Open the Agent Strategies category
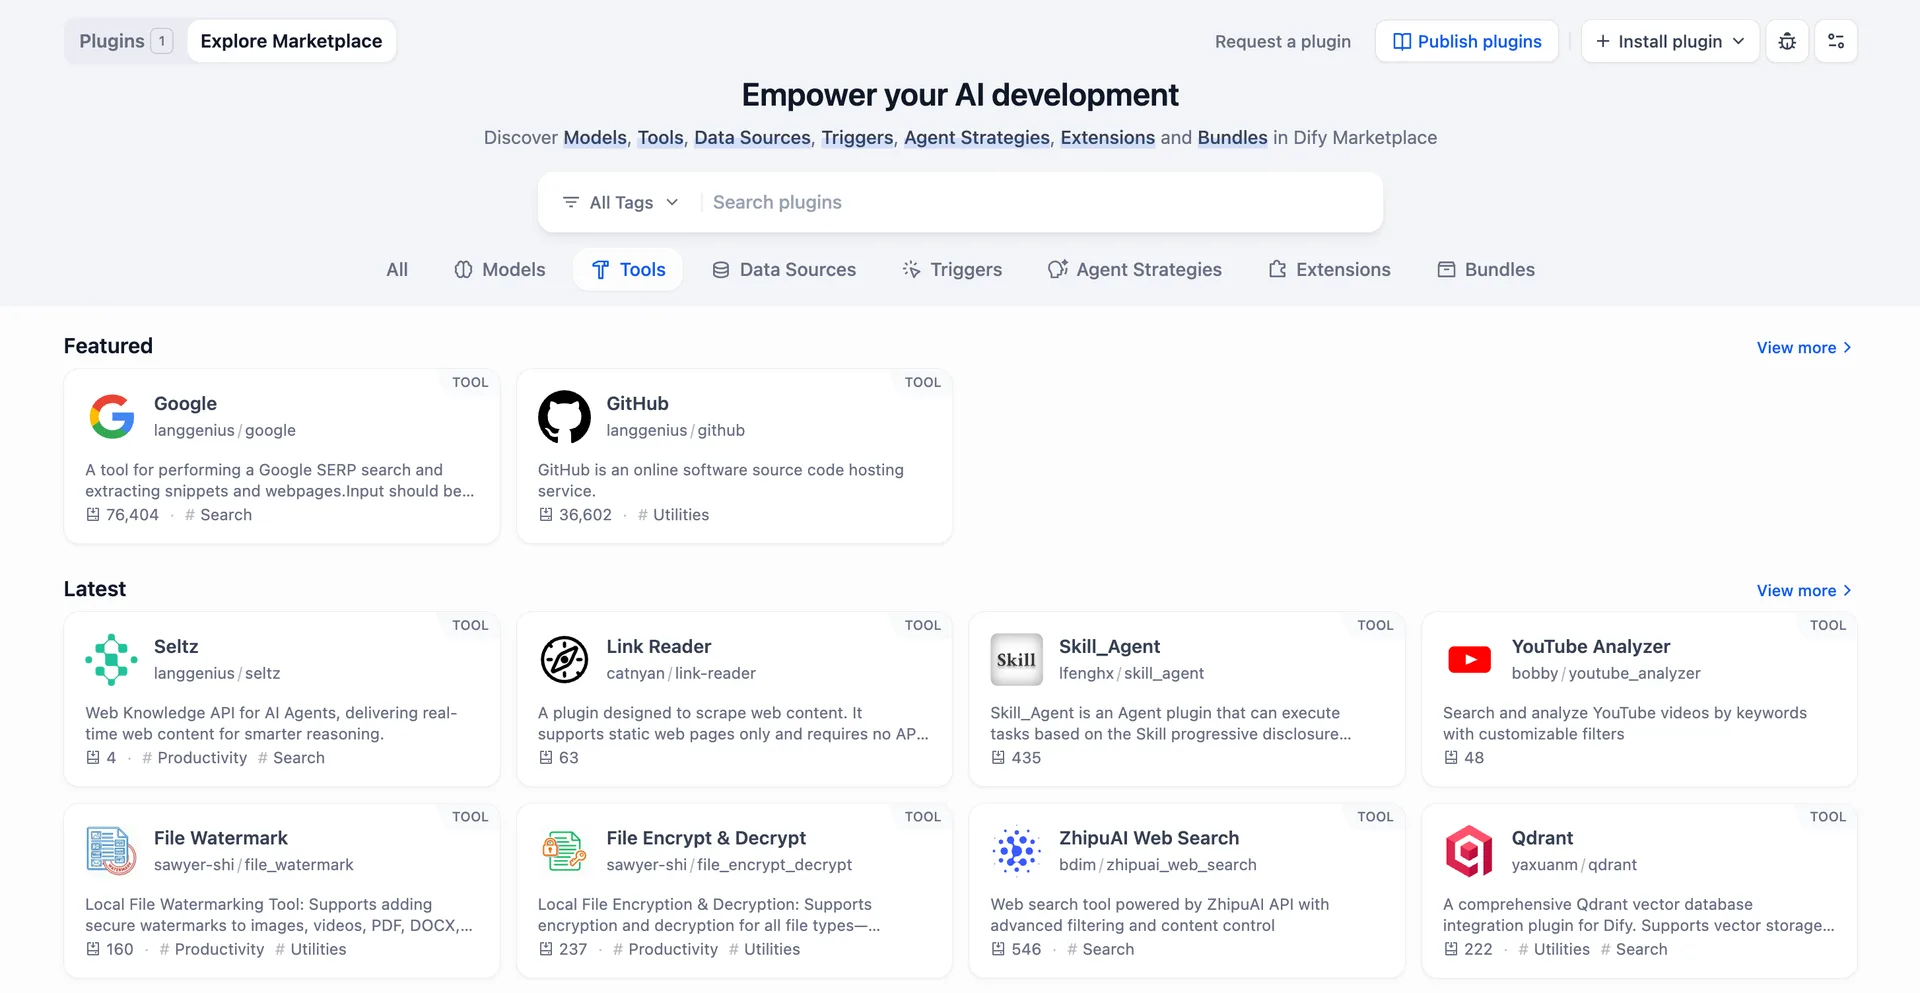The height and width of the screenshot is (993, 1920). point(1135,270)
